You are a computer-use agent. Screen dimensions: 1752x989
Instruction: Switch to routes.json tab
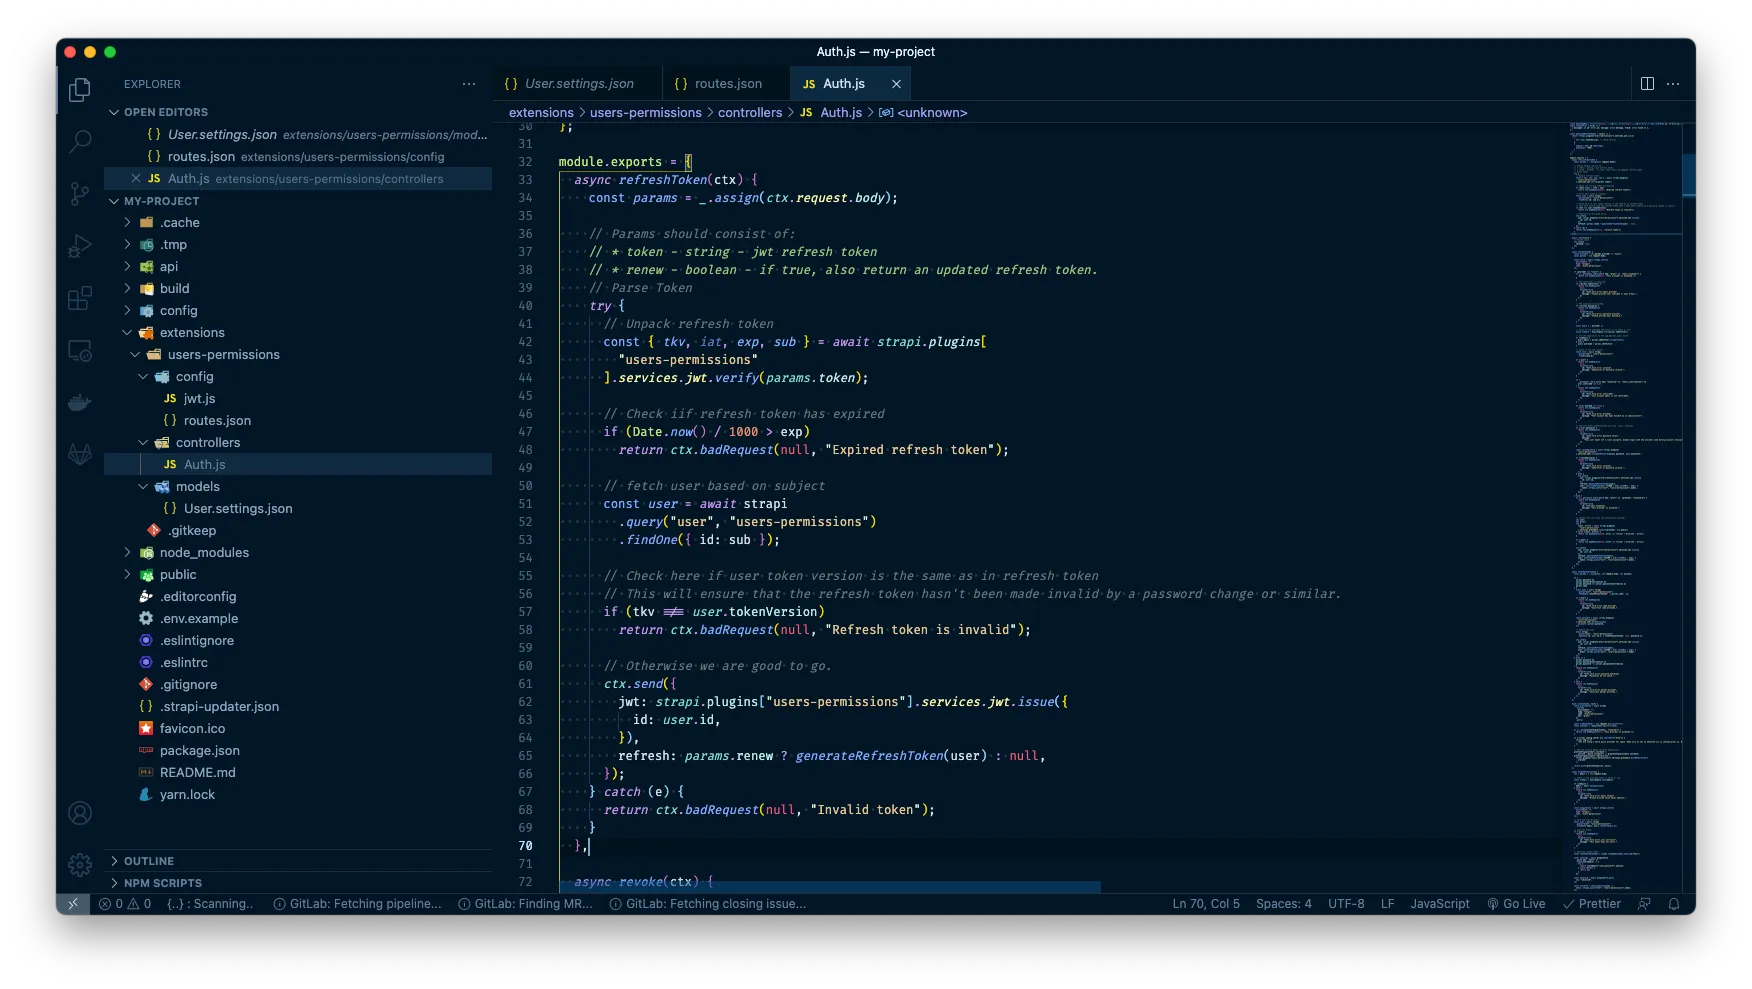point(727,84)
